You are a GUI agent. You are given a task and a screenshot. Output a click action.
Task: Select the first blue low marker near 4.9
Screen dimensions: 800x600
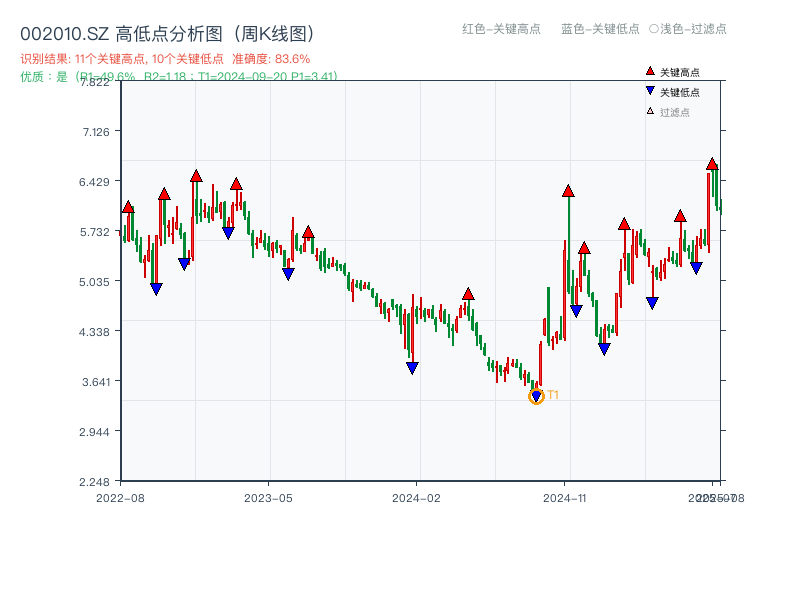pyautogui.click(x=156, y=289)
